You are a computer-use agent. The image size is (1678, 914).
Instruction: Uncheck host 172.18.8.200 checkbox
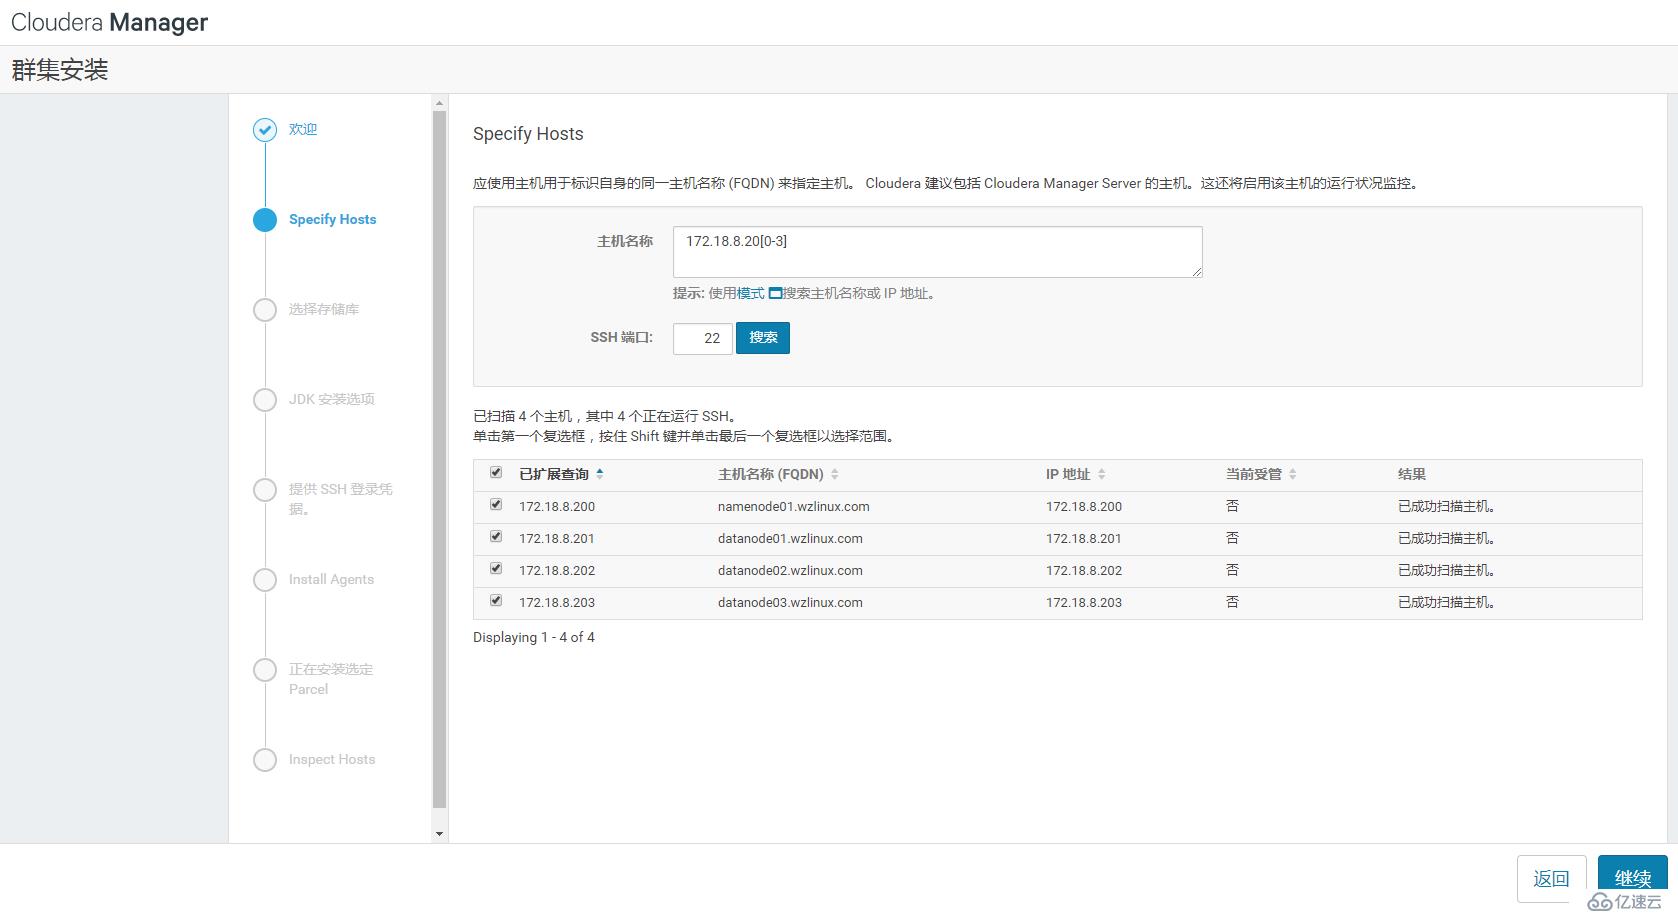(496, 505)
